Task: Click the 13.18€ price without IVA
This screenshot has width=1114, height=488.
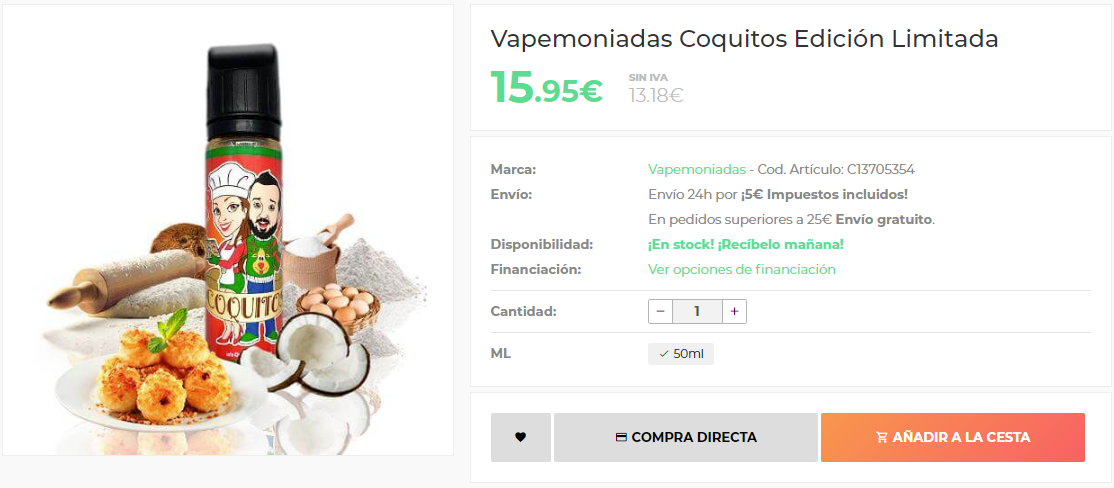Action: point(656,95)
